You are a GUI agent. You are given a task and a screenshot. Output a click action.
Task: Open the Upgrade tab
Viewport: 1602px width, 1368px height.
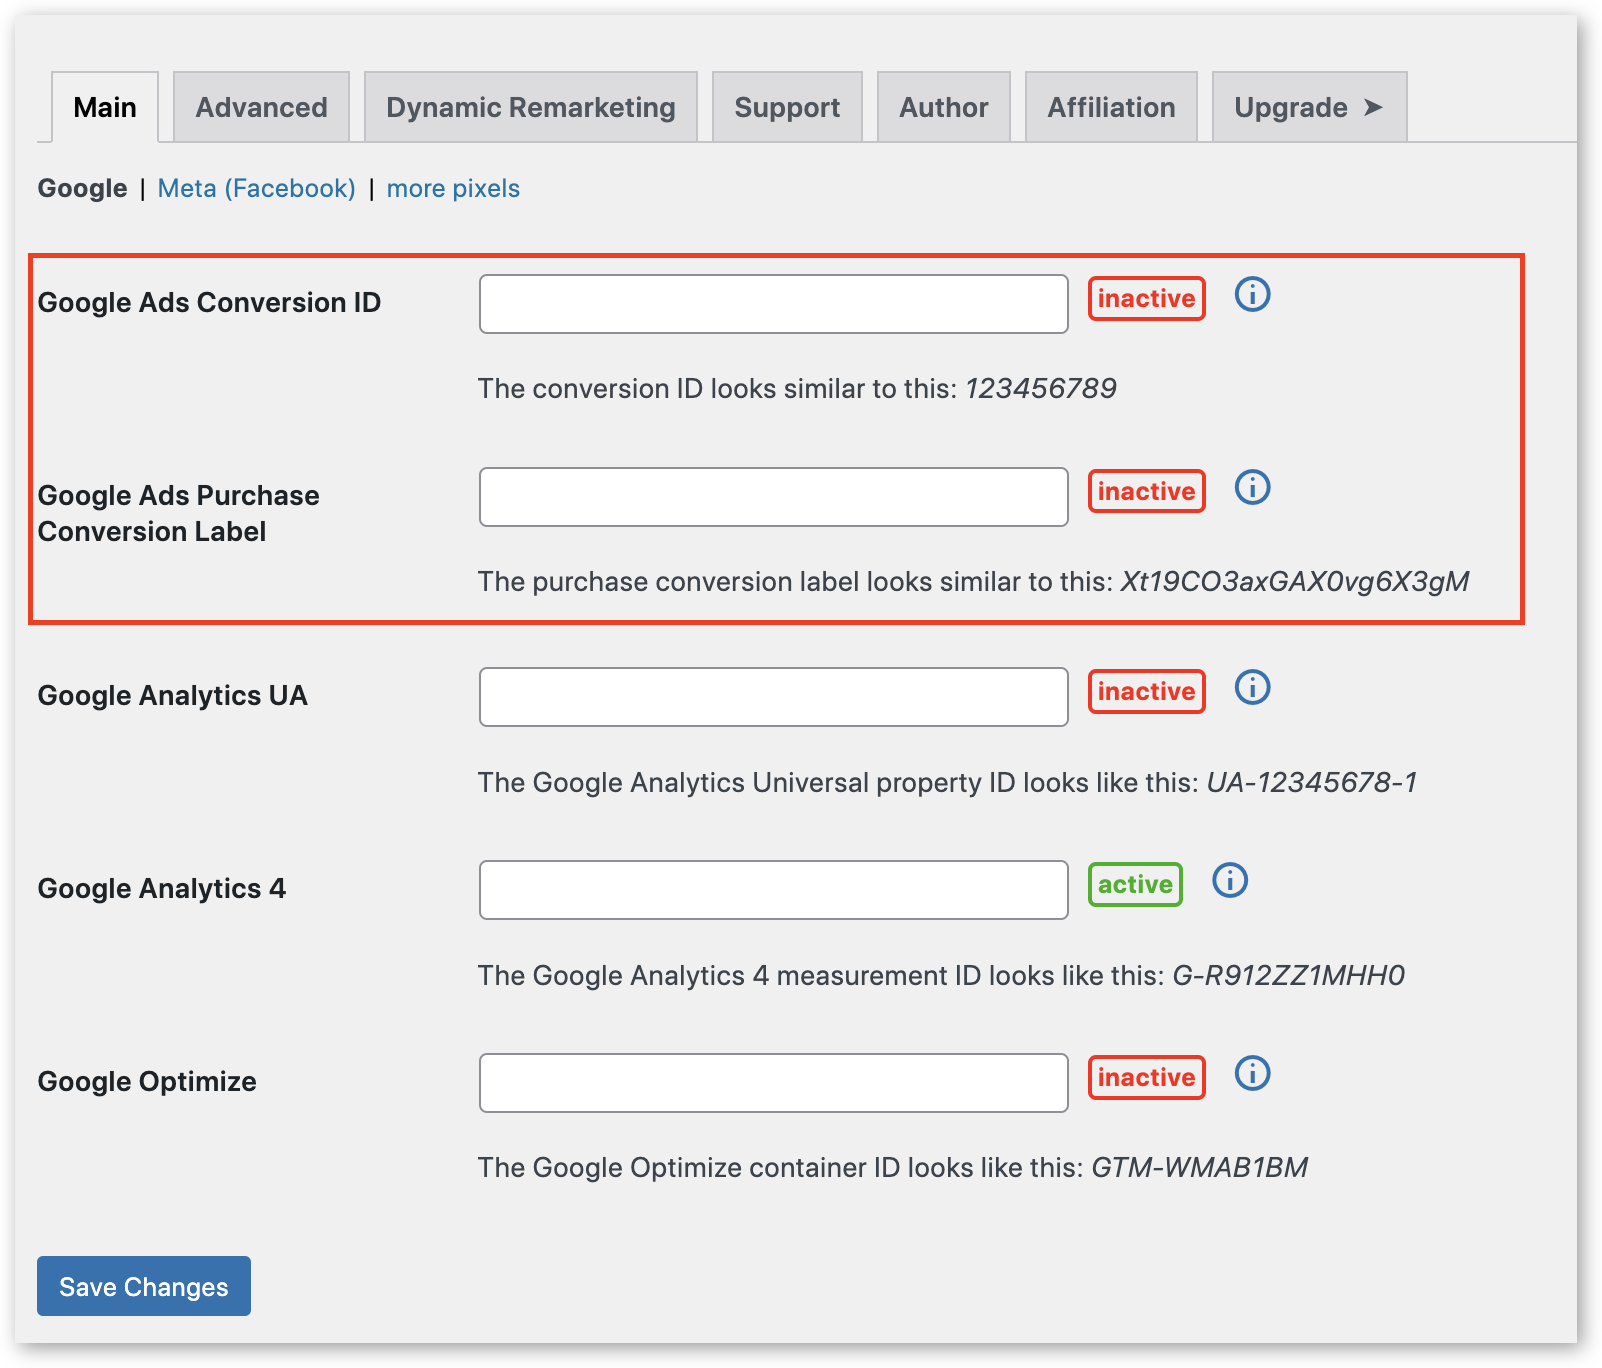pyautogui.click(x=1309, y=107)
